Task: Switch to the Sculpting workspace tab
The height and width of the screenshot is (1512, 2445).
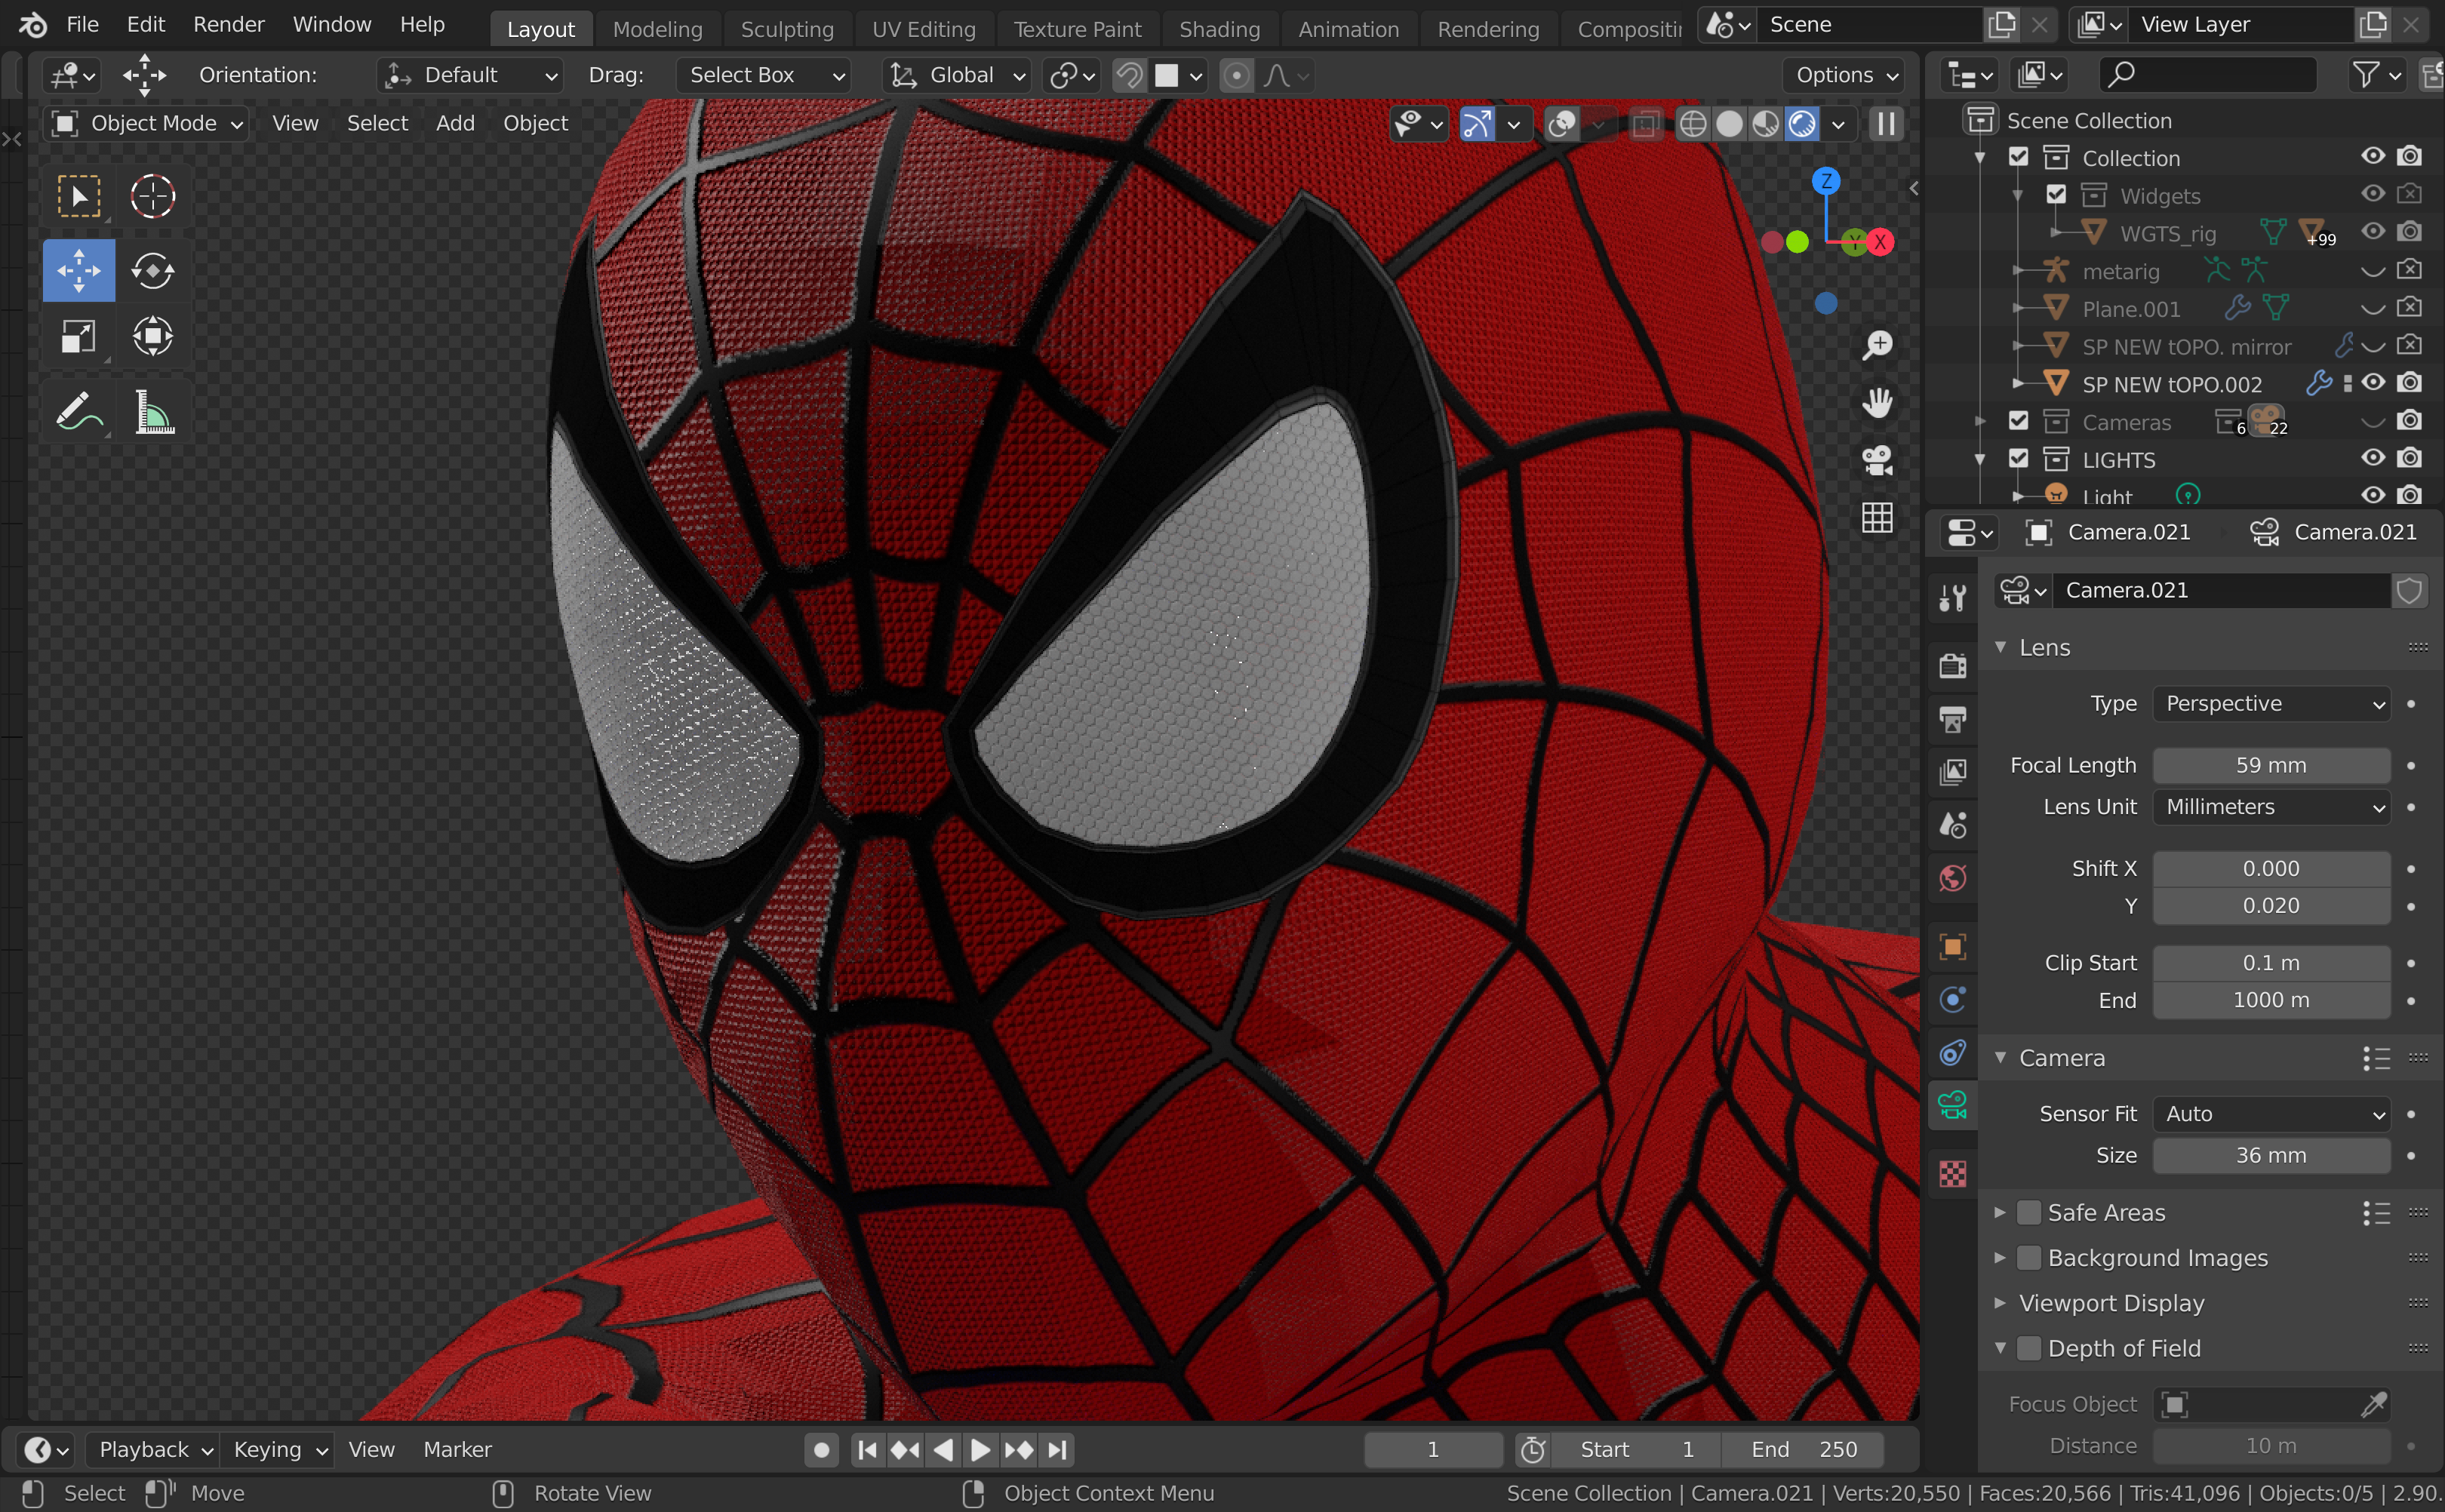Action: [x=786, y=29]
